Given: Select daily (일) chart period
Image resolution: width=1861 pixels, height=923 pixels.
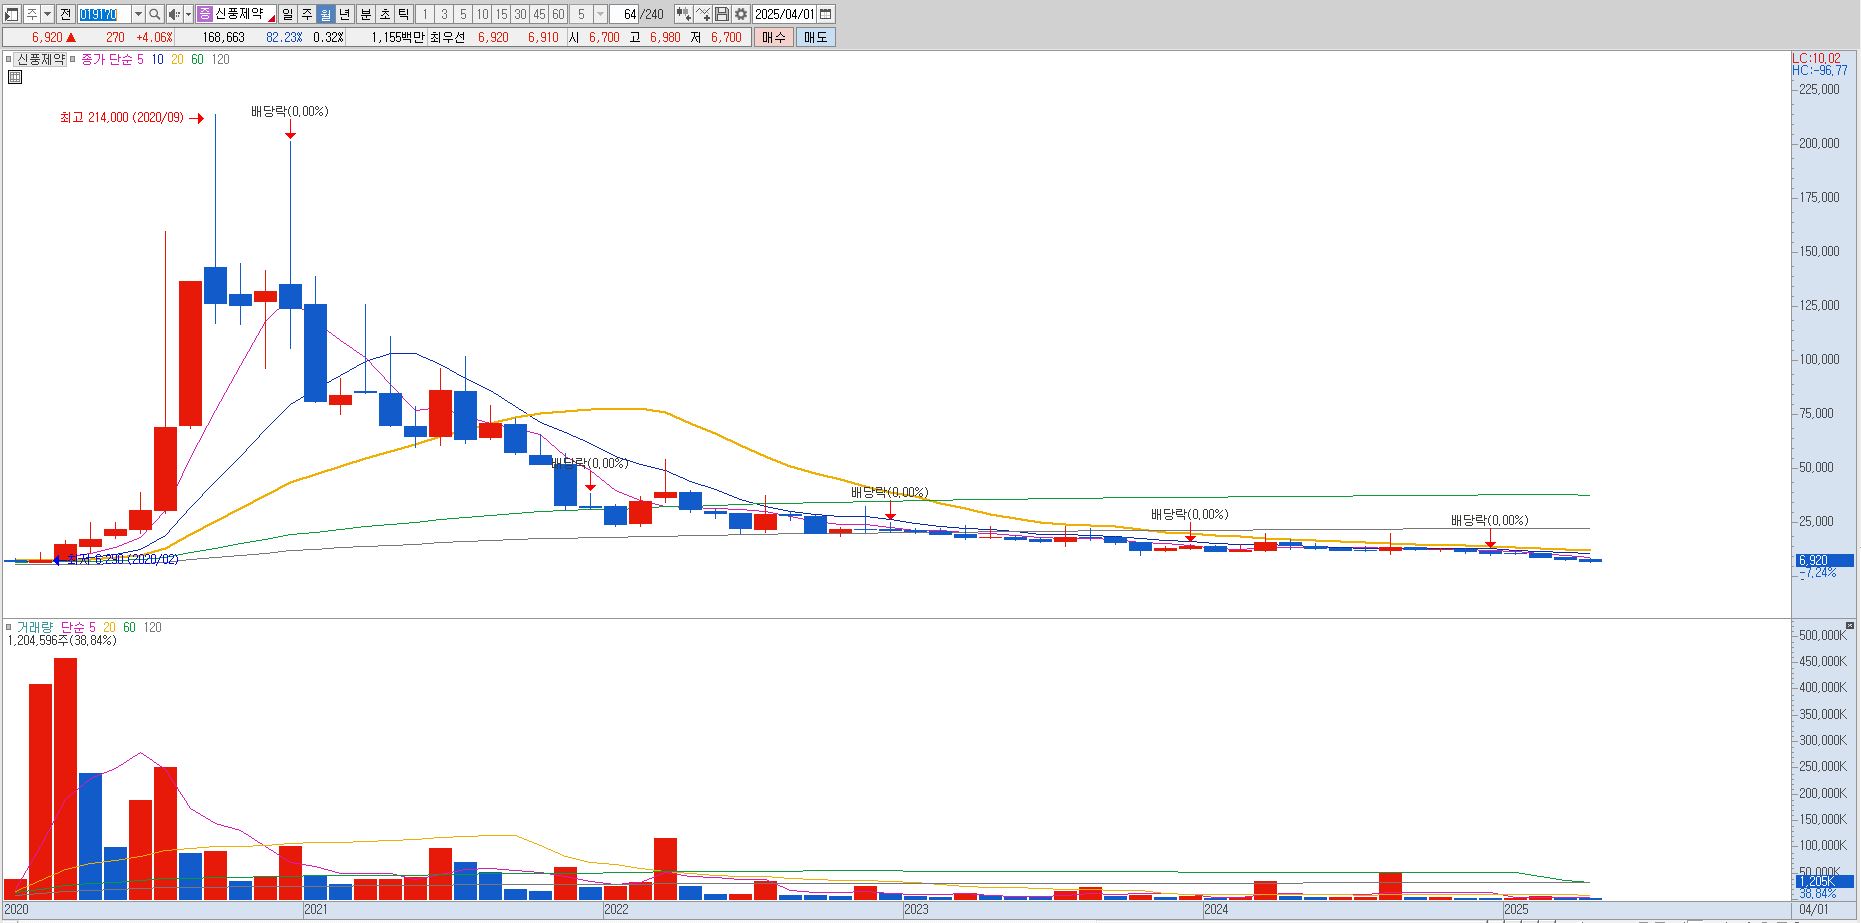Looking at the screenshot, I should tap(288, 14).
